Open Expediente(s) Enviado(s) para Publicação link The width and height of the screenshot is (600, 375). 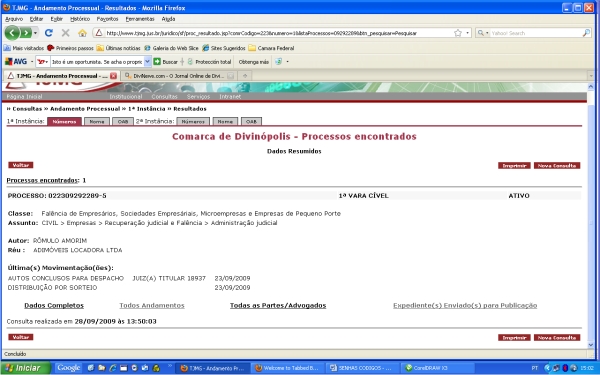point(465,305)
